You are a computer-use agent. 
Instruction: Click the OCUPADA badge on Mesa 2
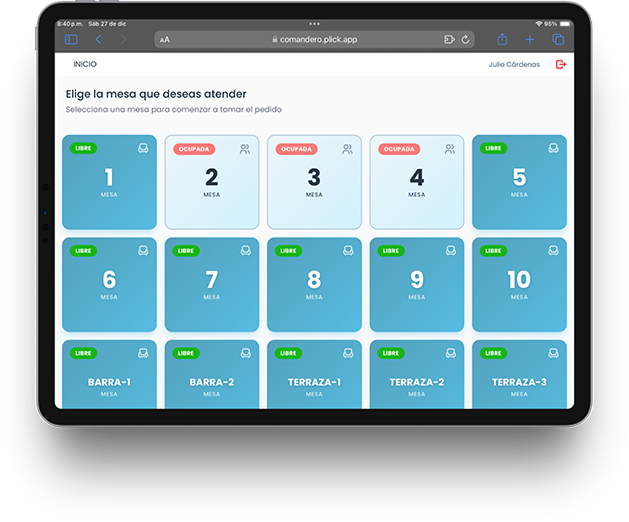[194, 149]
